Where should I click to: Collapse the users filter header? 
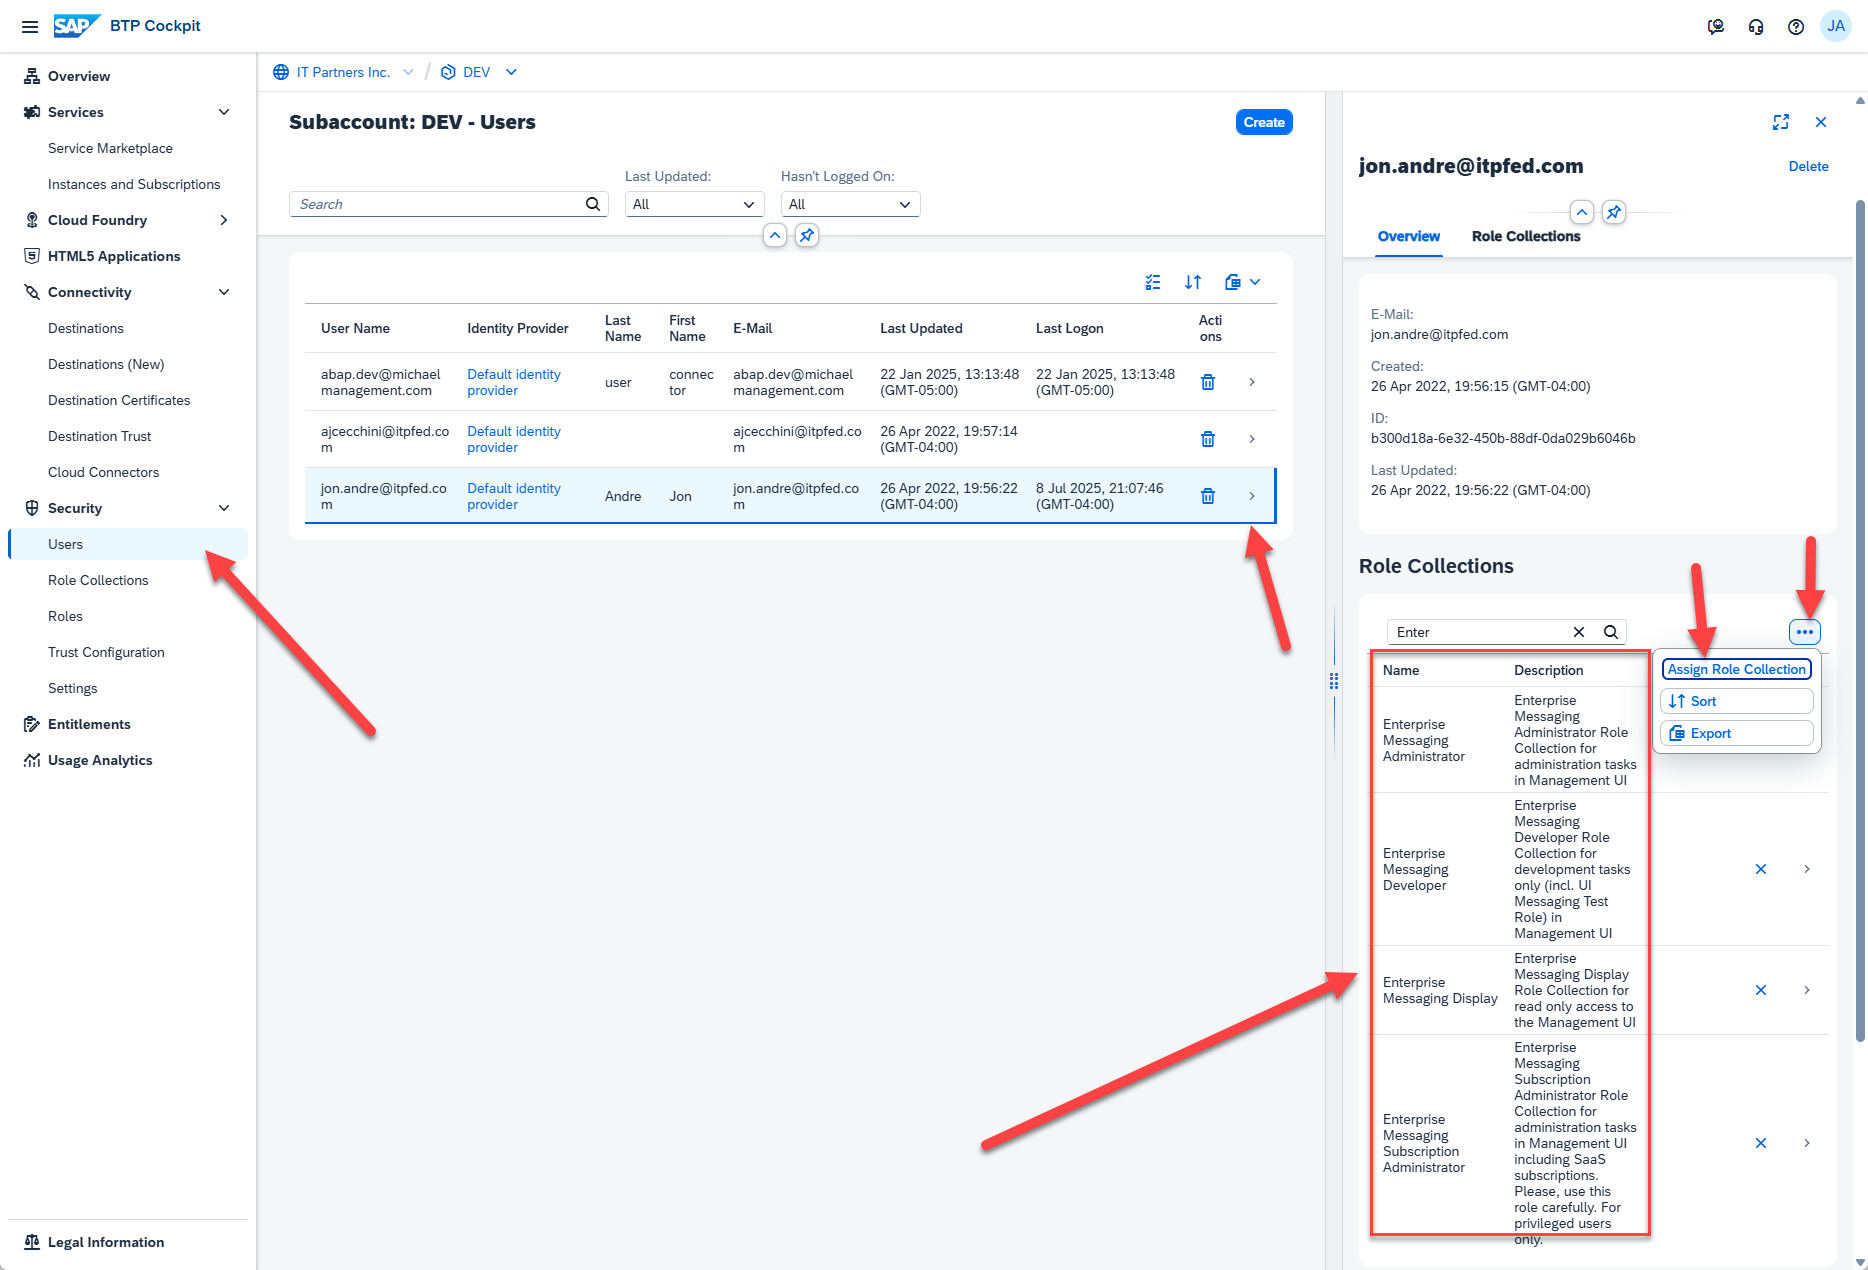pyautogui.click(x=775, y=236)
